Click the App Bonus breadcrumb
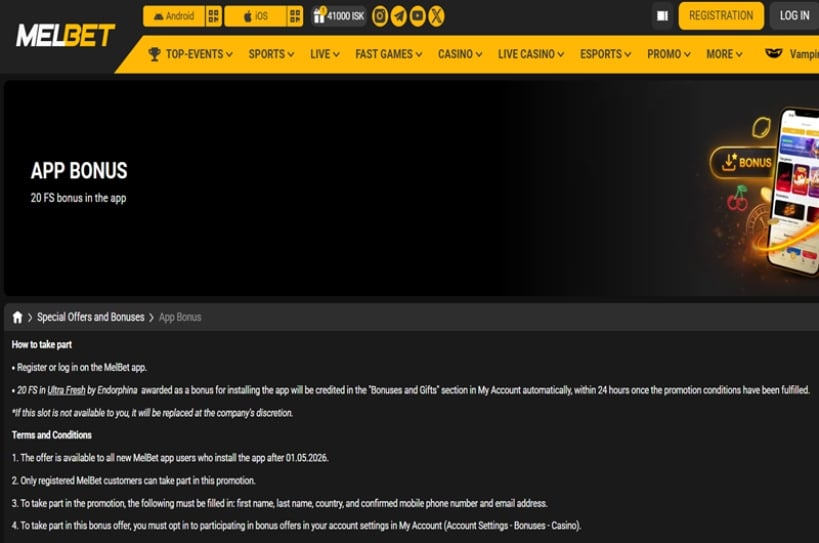This screenshot has width=819, height=543. [180, 317]
